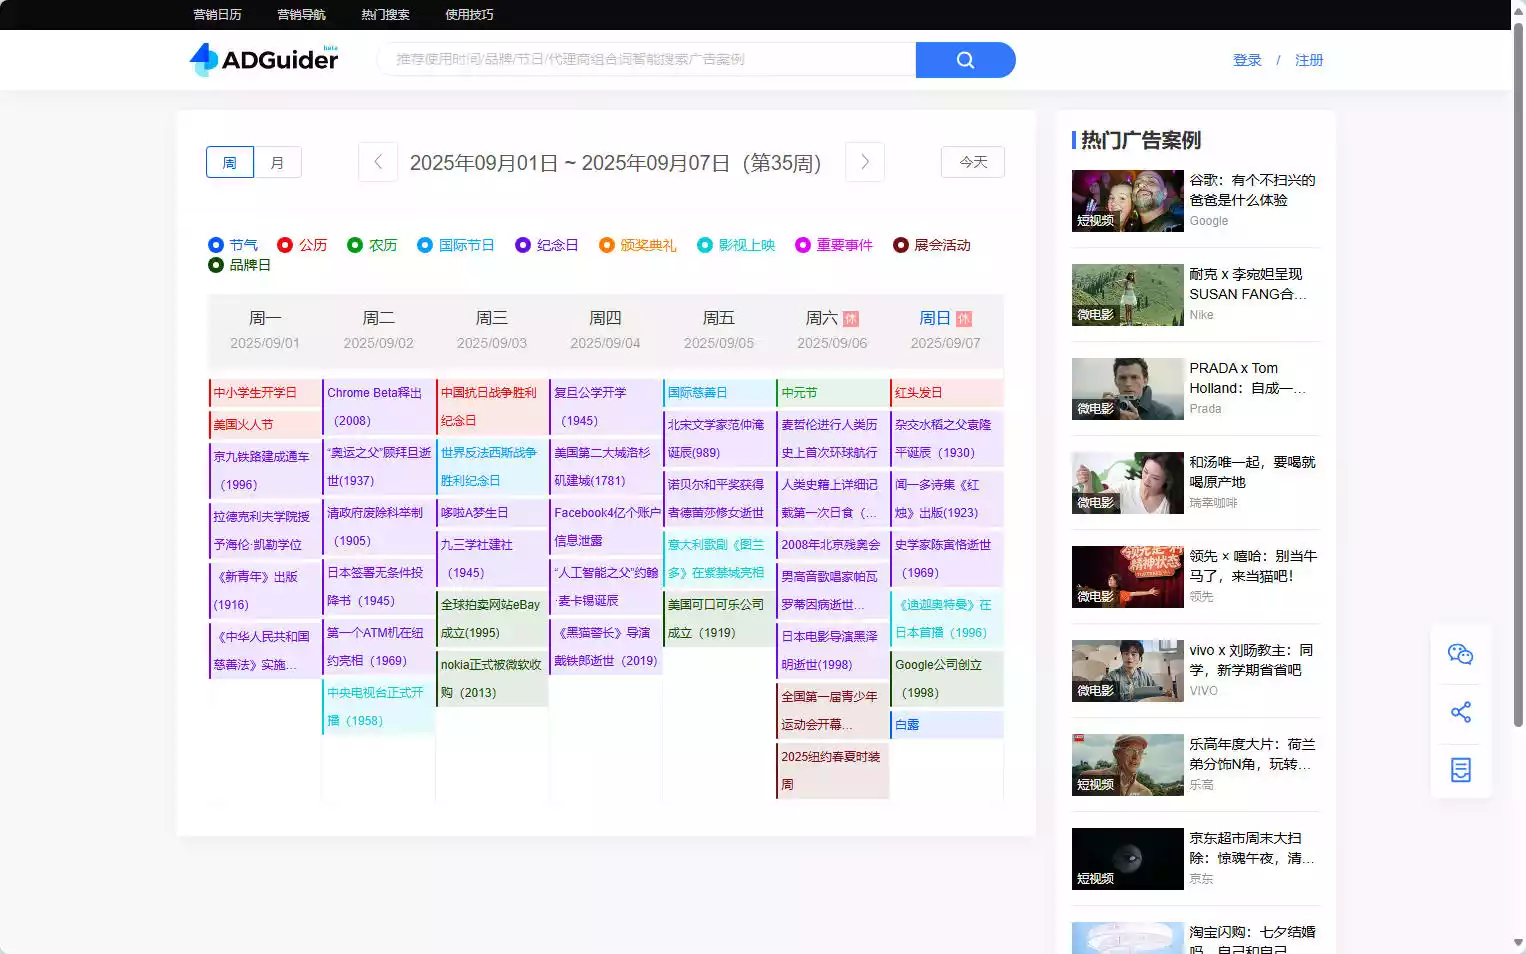
Task: Open the 谷歌 ad case thumbnail
Action: coord(1128,201)
